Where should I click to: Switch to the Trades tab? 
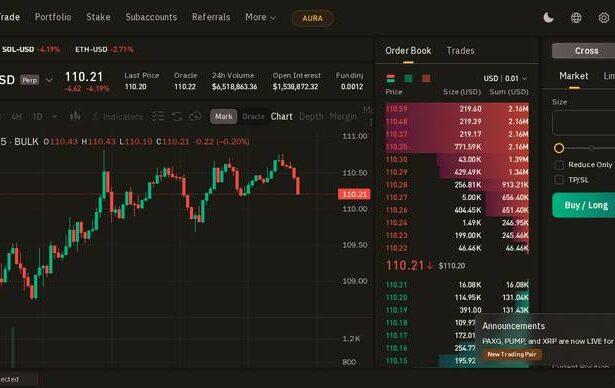[460, 51]
